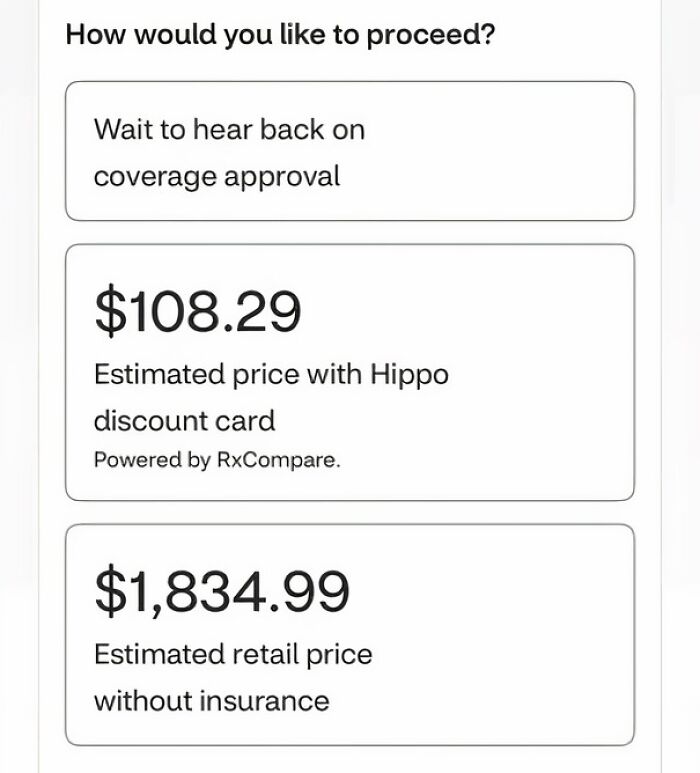This screenshot has height=773, width=700.
Task: Tap the coverage approval text line
Action: point(217,176)
